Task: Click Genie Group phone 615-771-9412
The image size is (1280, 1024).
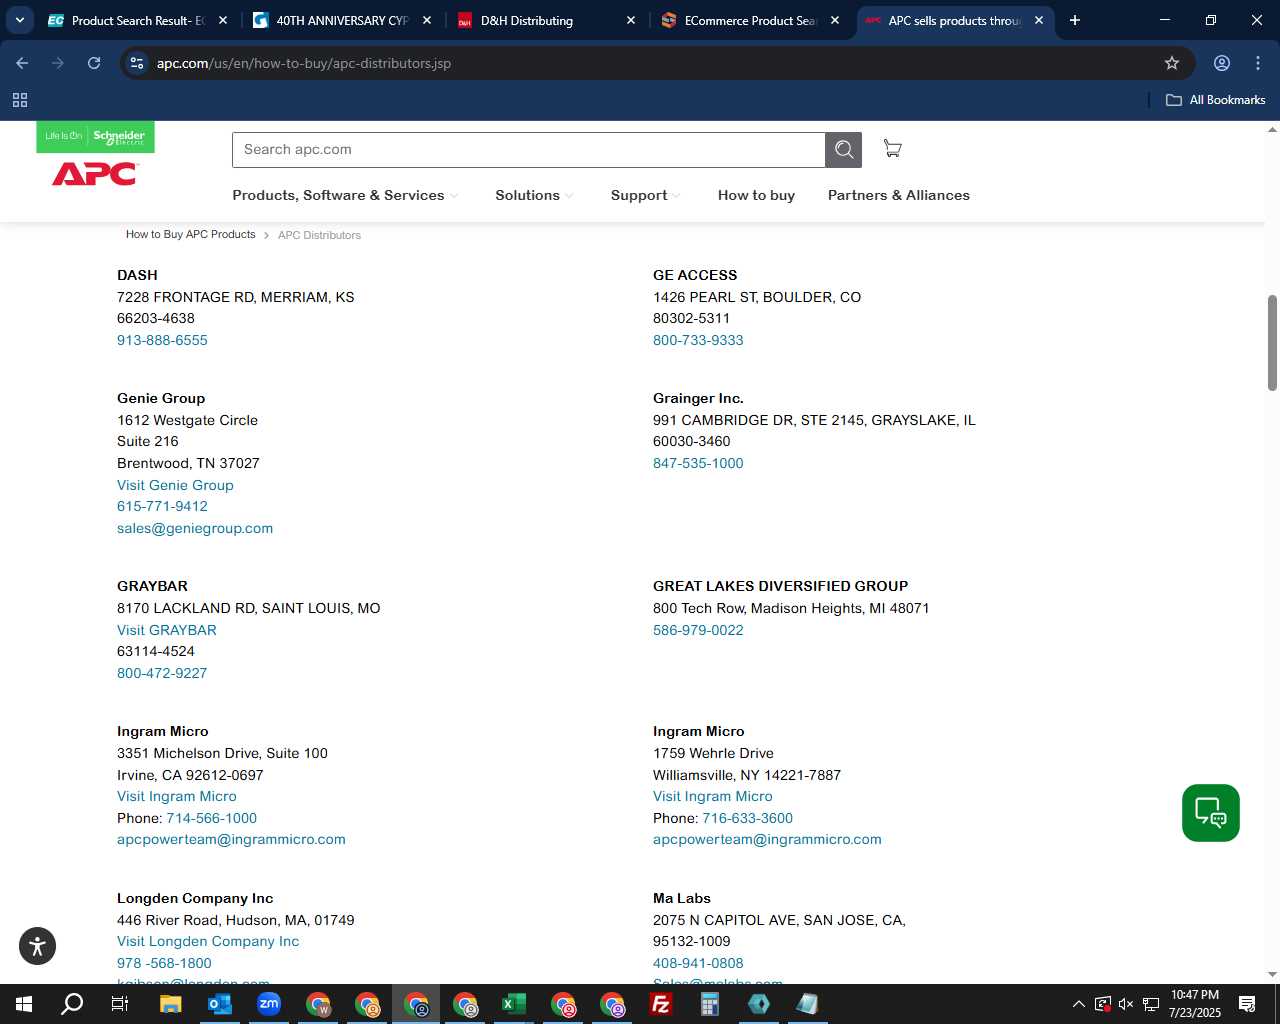Action: tap(162, 506)
